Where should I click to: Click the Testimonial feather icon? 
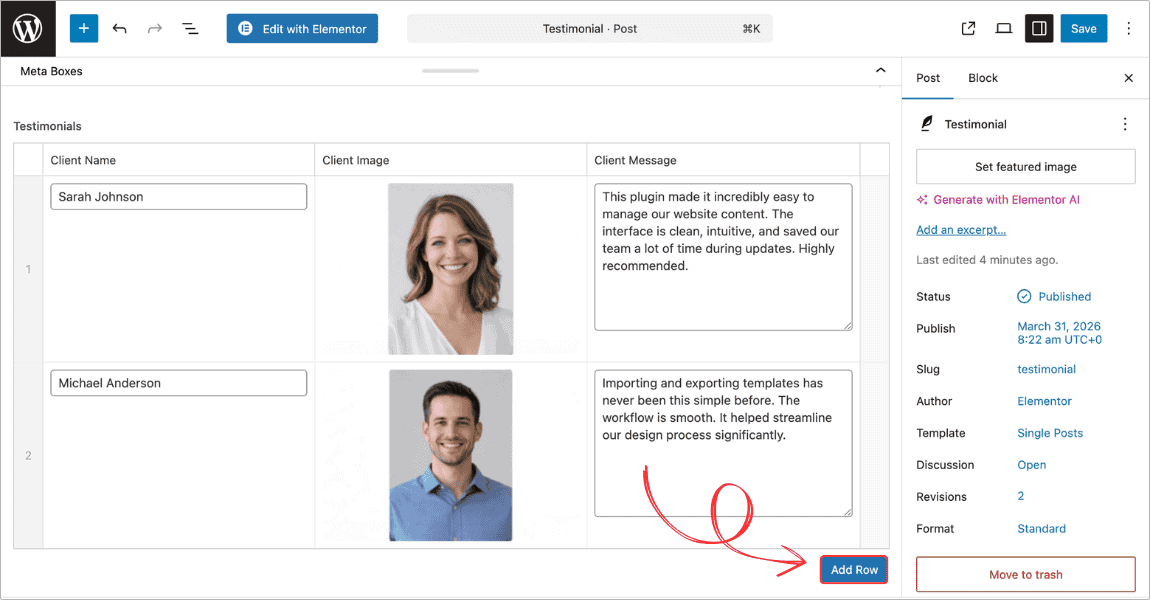tap(927, 124)
